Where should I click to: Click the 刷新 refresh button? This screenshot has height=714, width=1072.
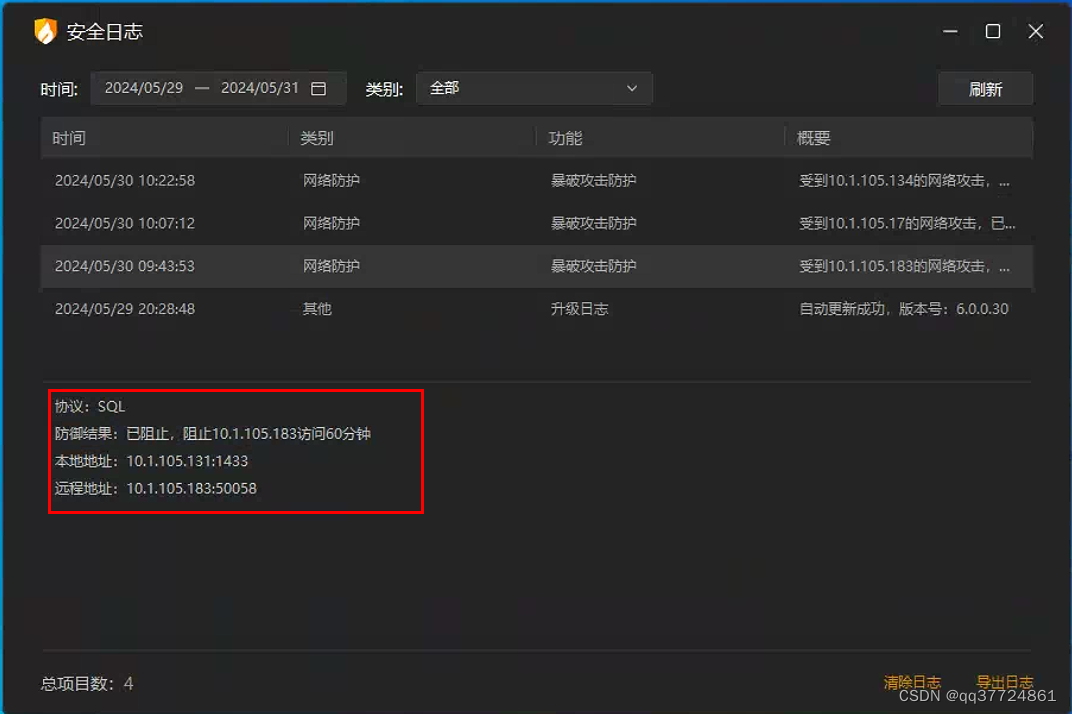tap(985, 88)
